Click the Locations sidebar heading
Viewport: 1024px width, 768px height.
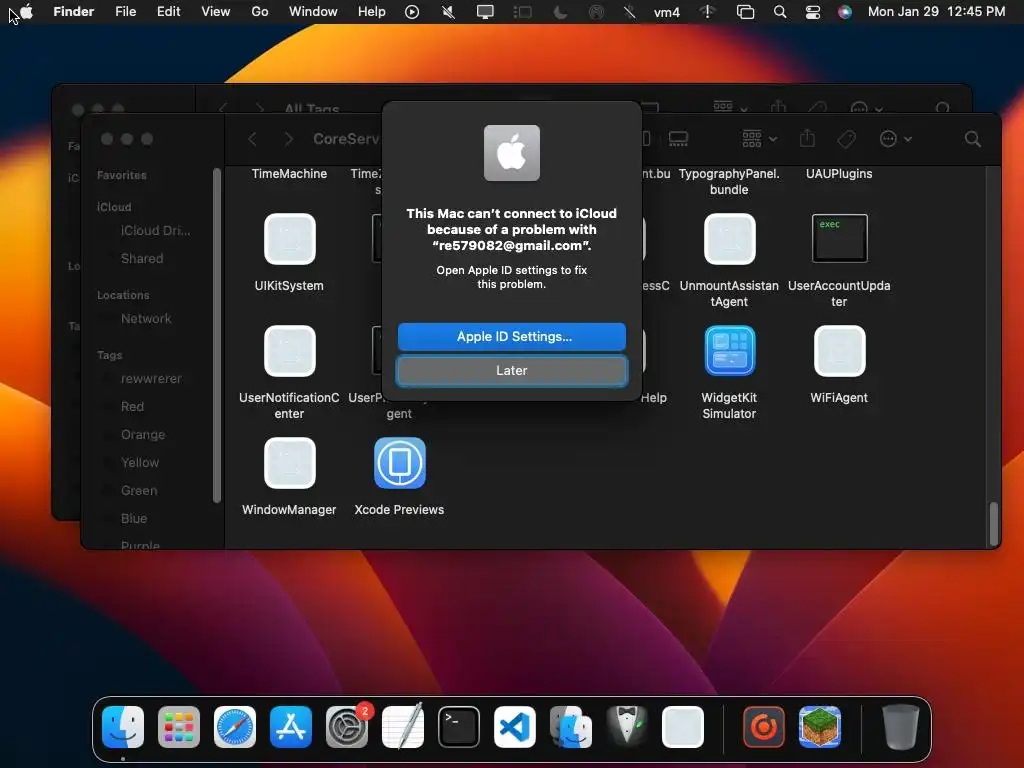(x=123, y=295)
